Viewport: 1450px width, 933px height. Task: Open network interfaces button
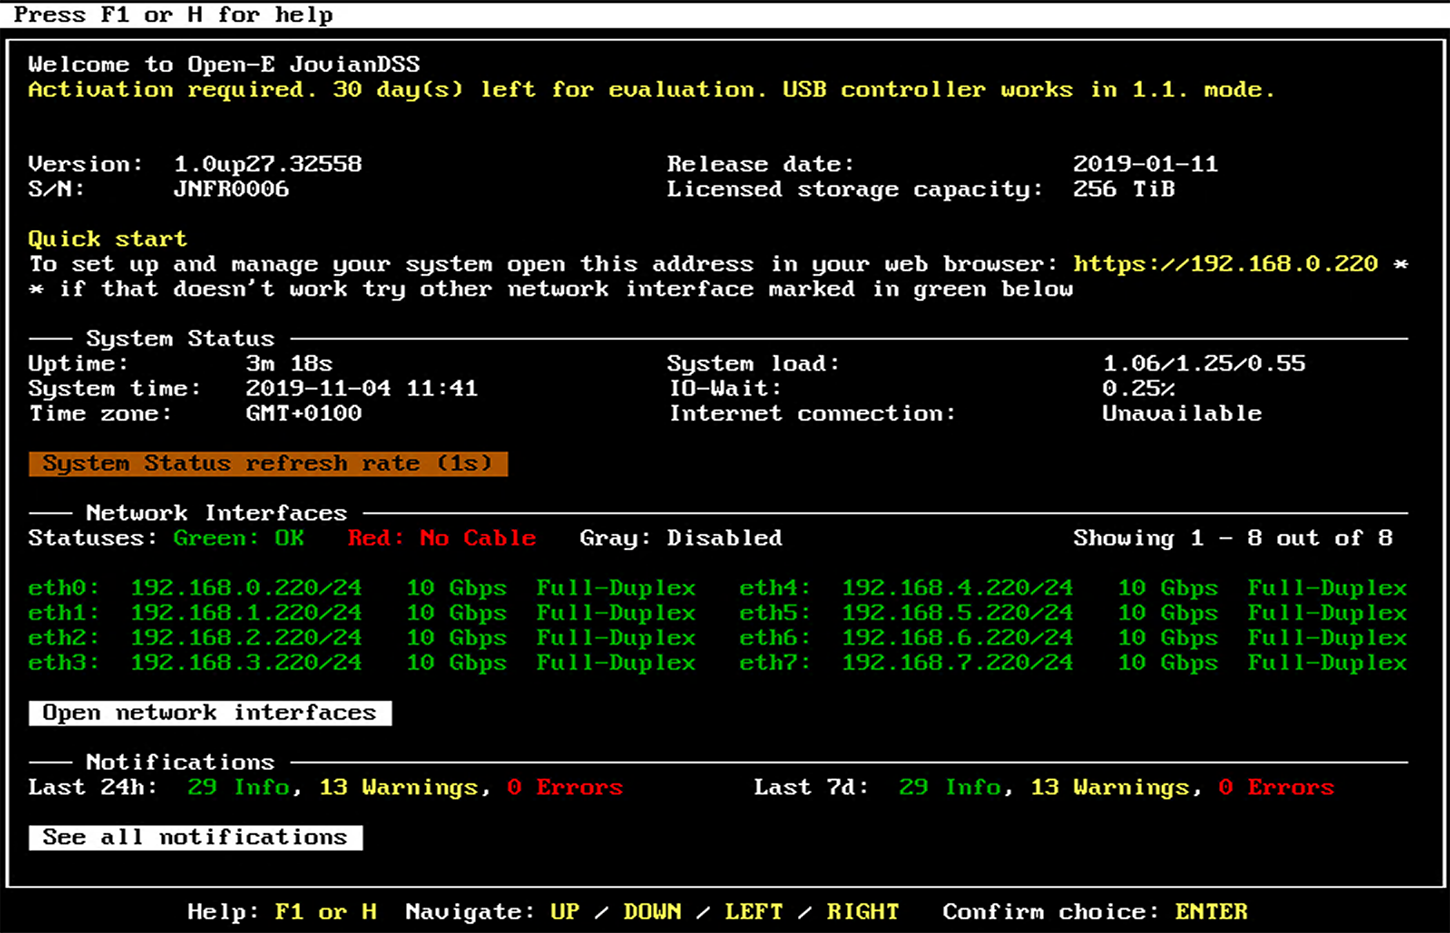[210, 713]
